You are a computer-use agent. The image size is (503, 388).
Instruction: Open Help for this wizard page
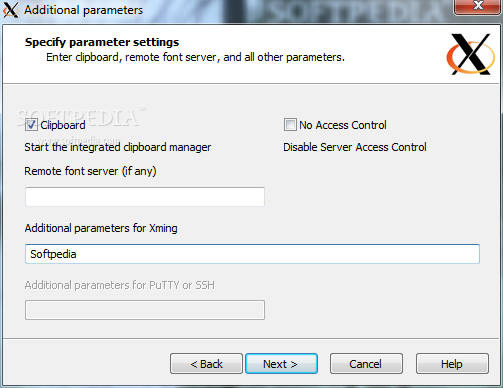click(x=452, y=364)
